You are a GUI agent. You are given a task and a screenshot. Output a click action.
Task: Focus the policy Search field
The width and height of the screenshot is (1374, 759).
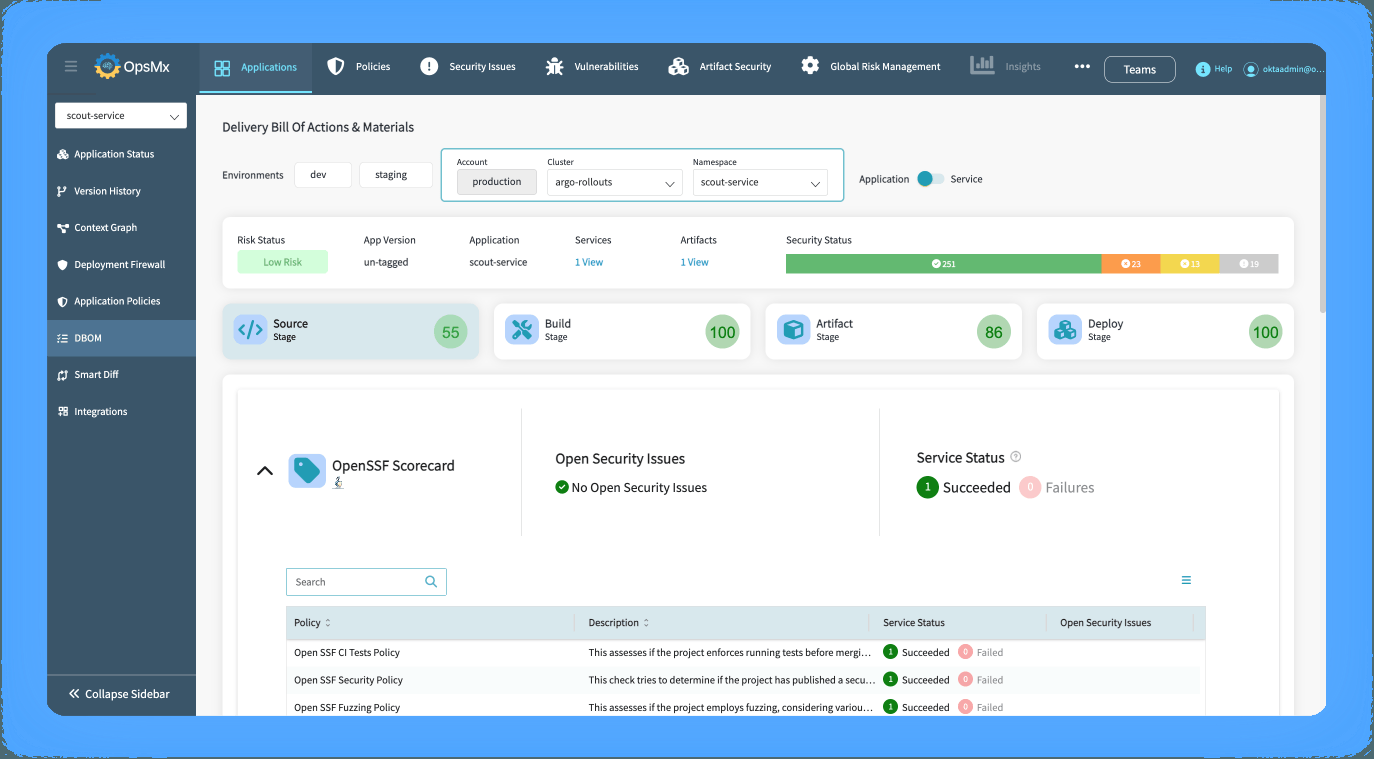click(x=366, y=582)
